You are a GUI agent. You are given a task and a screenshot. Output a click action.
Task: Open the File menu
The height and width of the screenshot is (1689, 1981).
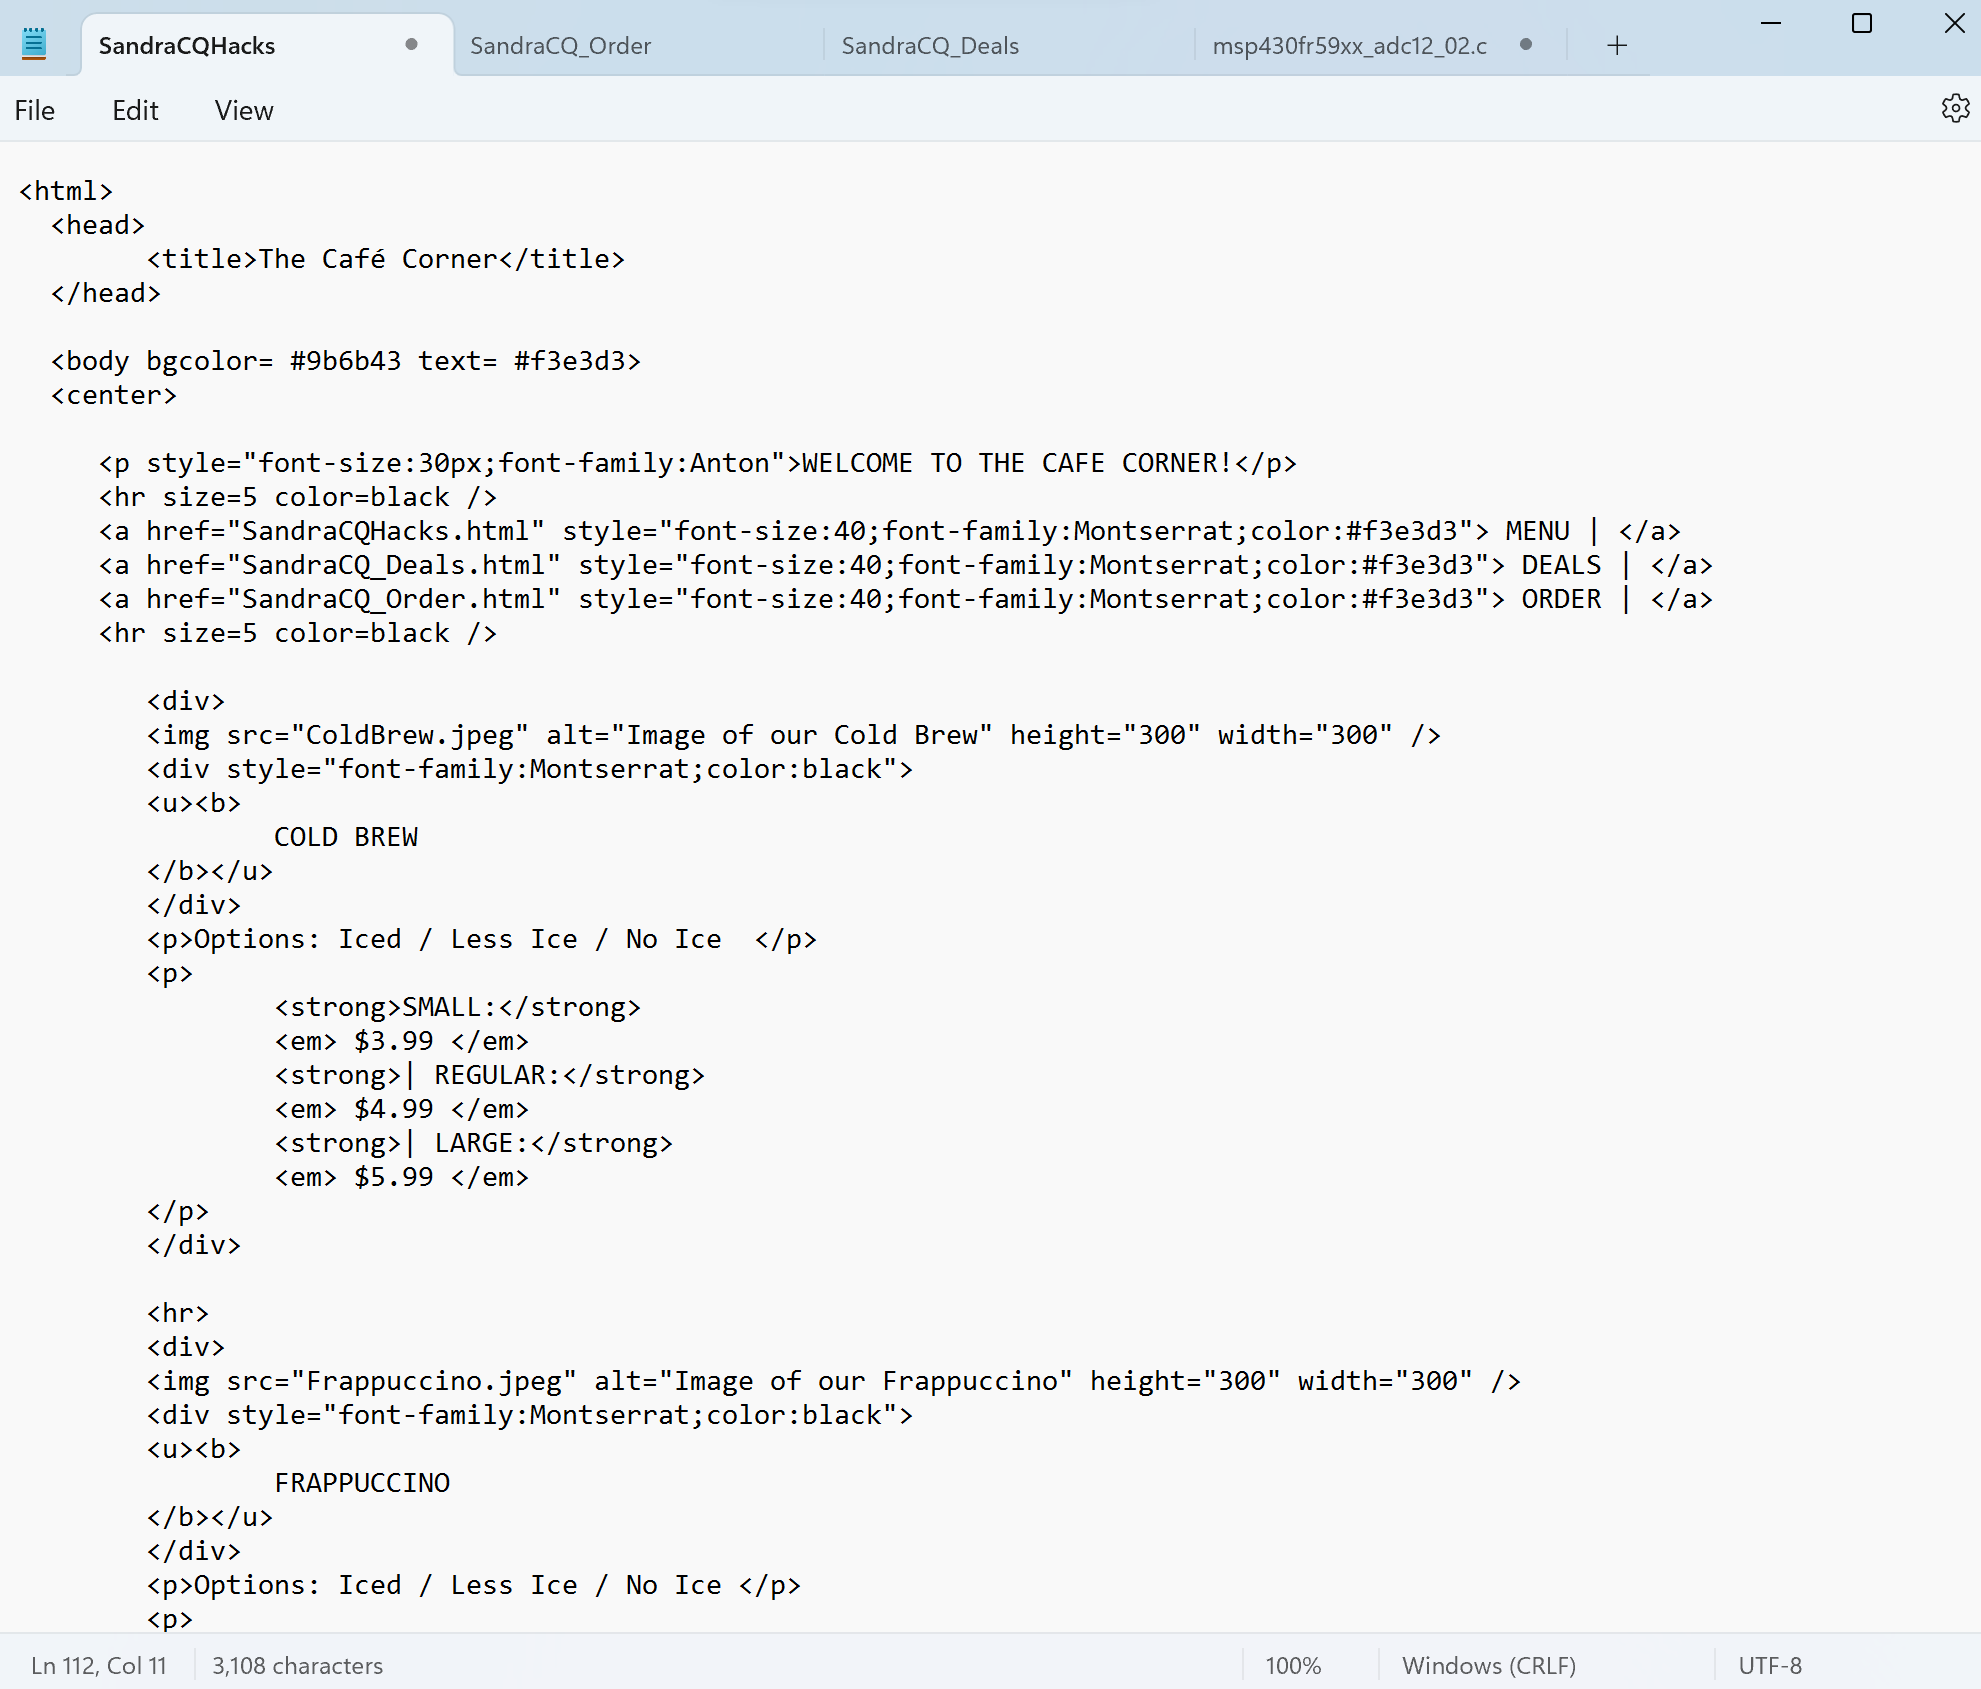tap(35, 111)
